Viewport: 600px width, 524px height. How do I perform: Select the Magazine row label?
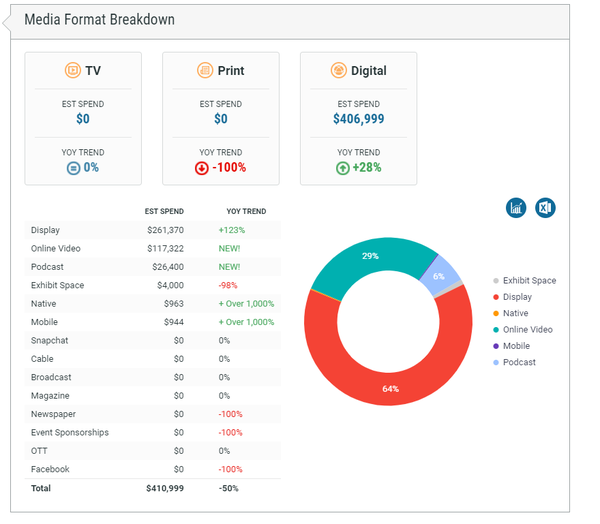click(50, 395)
